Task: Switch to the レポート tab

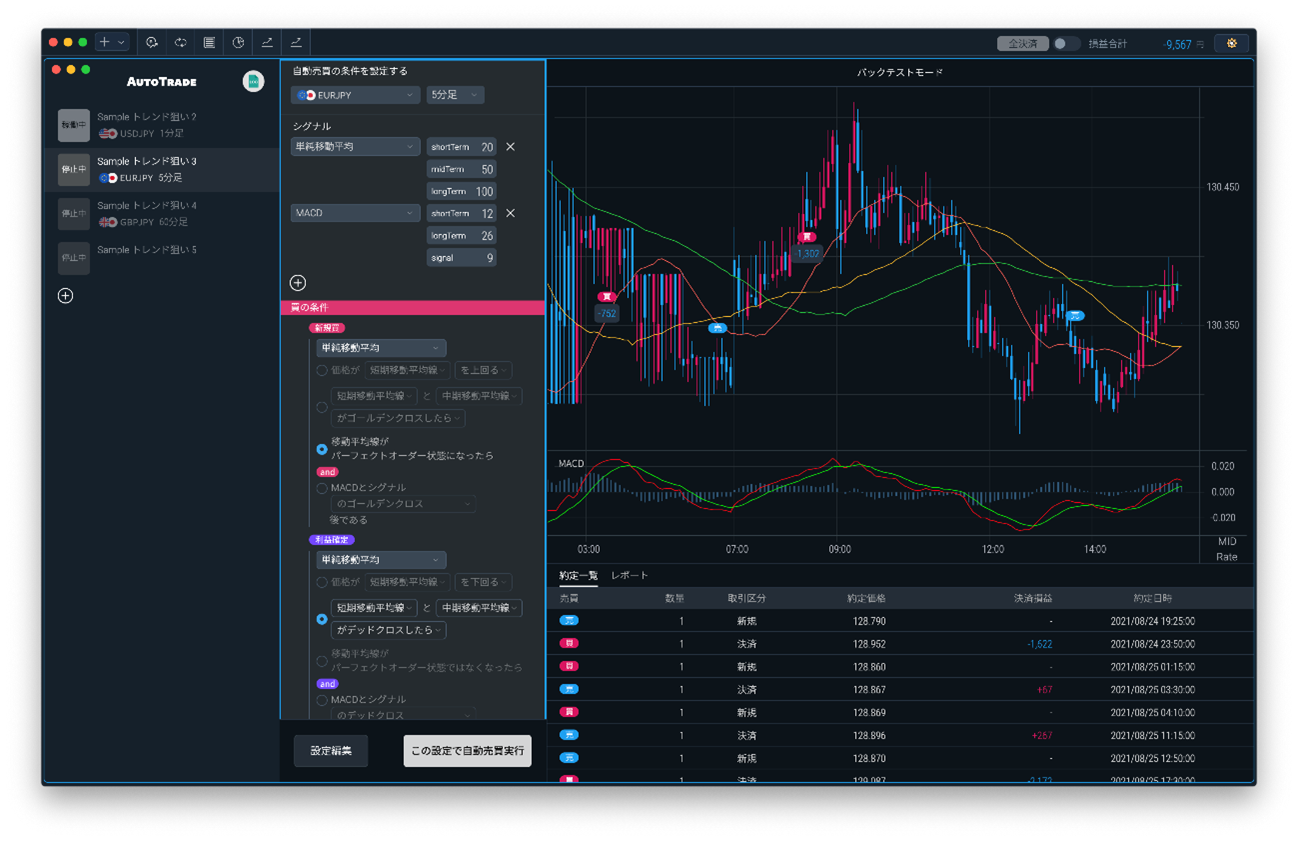Action: [x=630, y=576]
